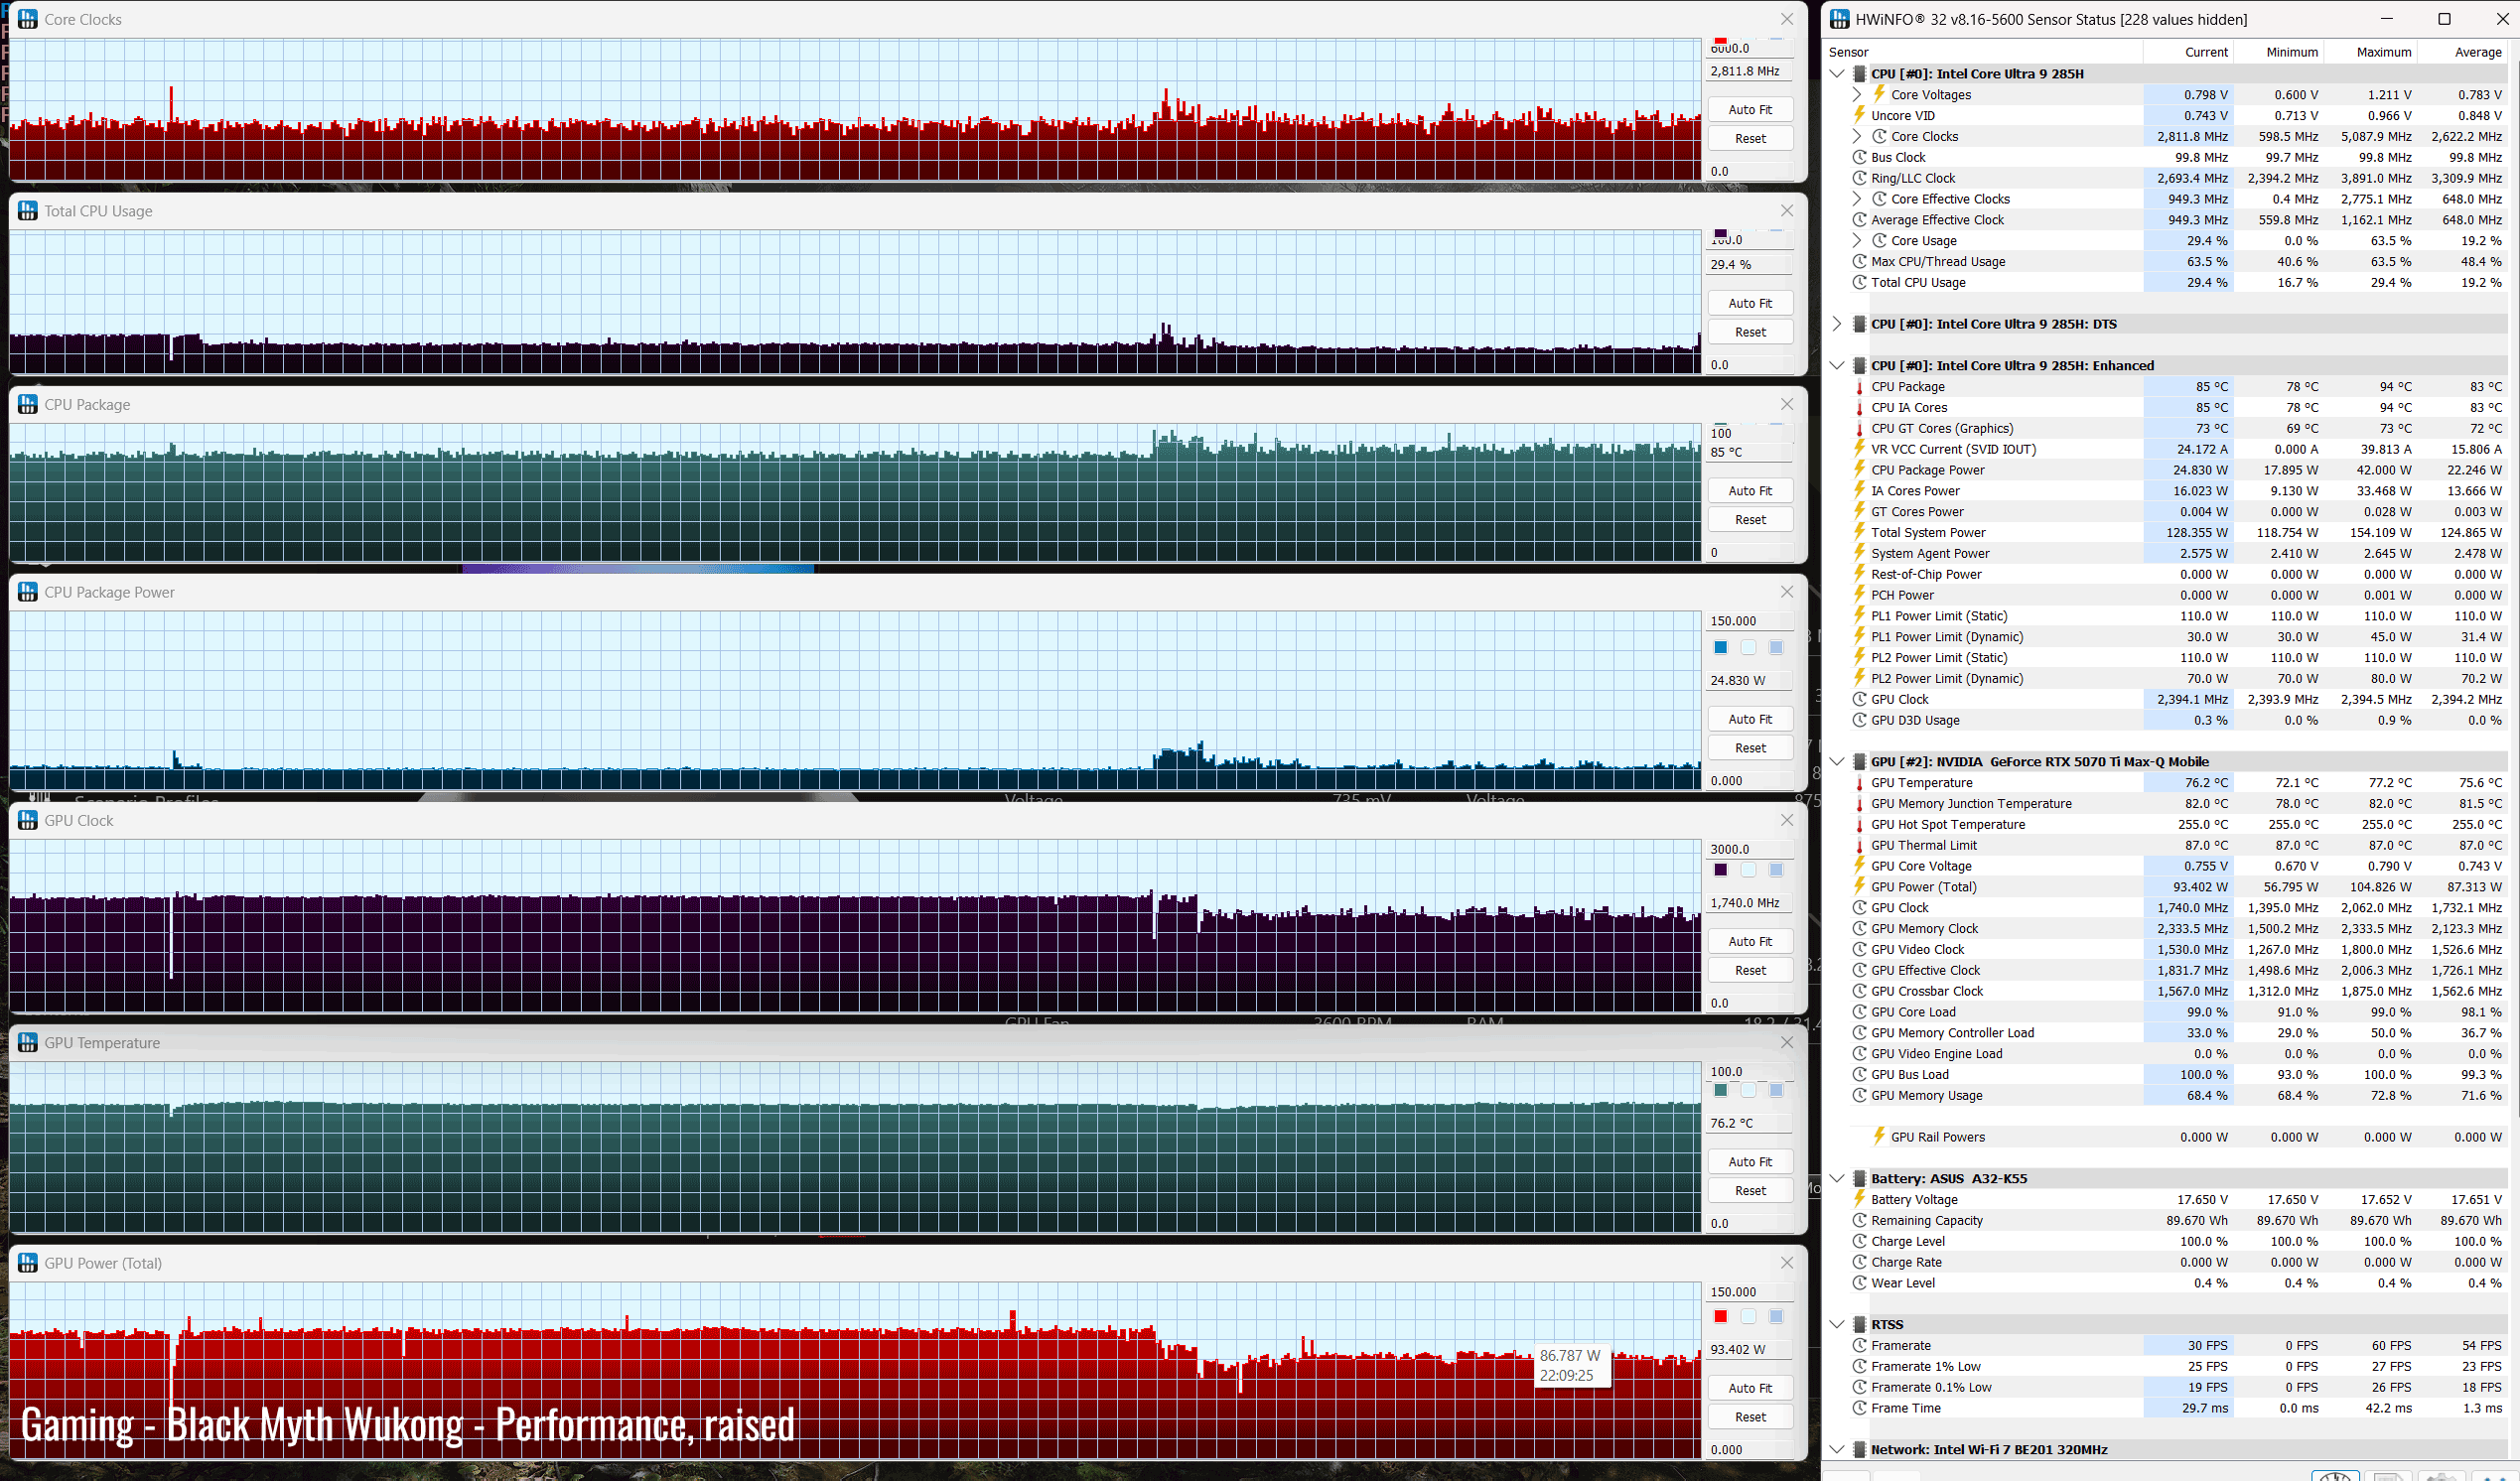Click the clock icon beside Bus Clock
The width and height of the screenshot is (2520, 1481).
coord(1859,158)
